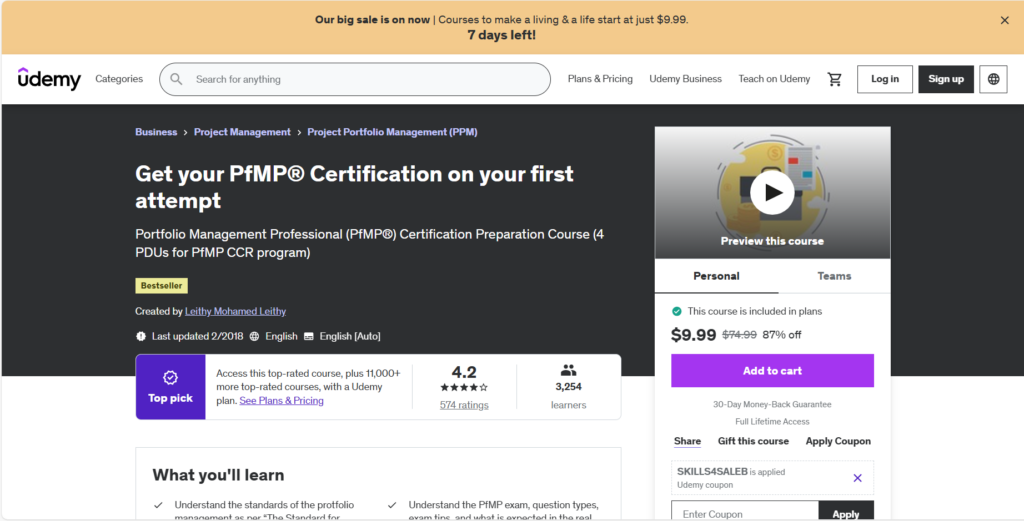Click the Log in button
The image size is (1024, 521).
pyautogui.click(x=884, y=79)
